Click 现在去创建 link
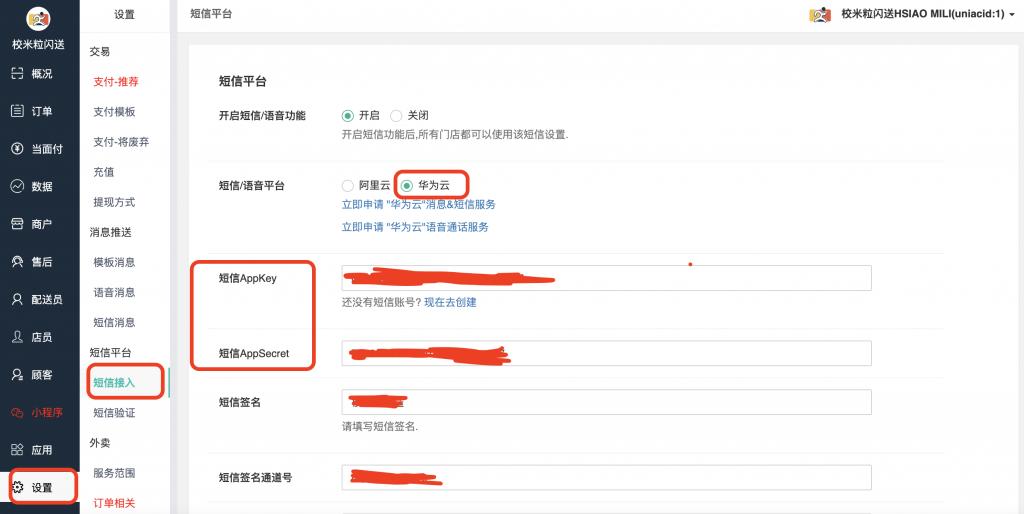Viewport: 1024px width, 514px height. click(451, 303)
